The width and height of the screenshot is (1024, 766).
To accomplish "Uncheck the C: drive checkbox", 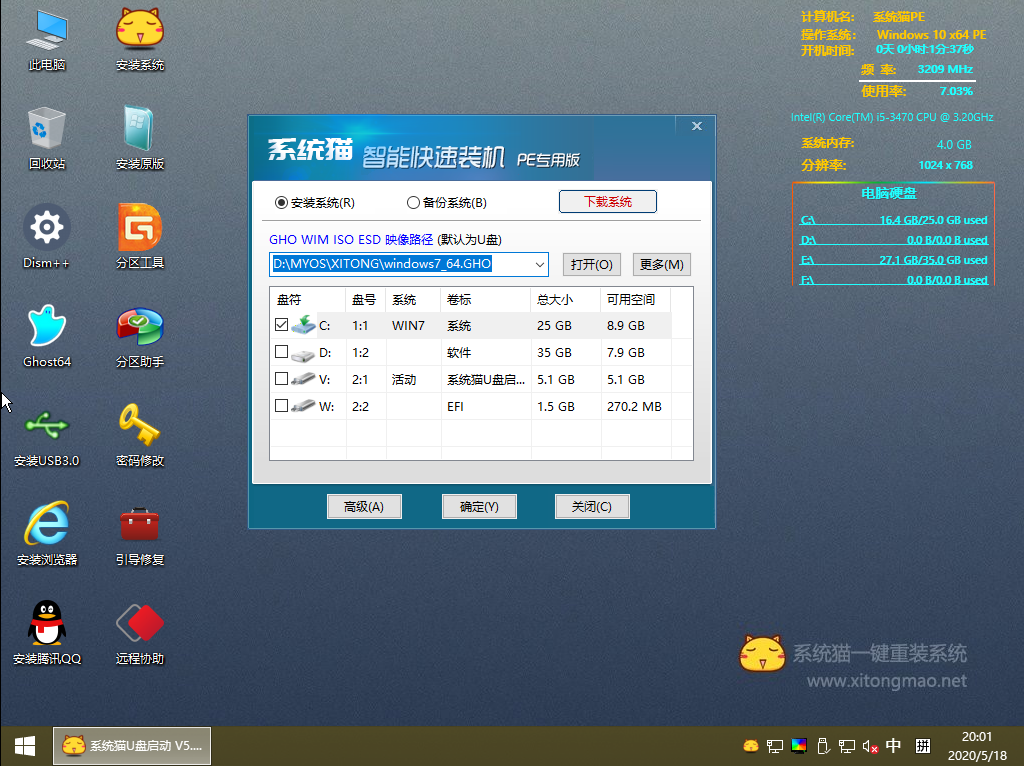I will coord(281,325).
